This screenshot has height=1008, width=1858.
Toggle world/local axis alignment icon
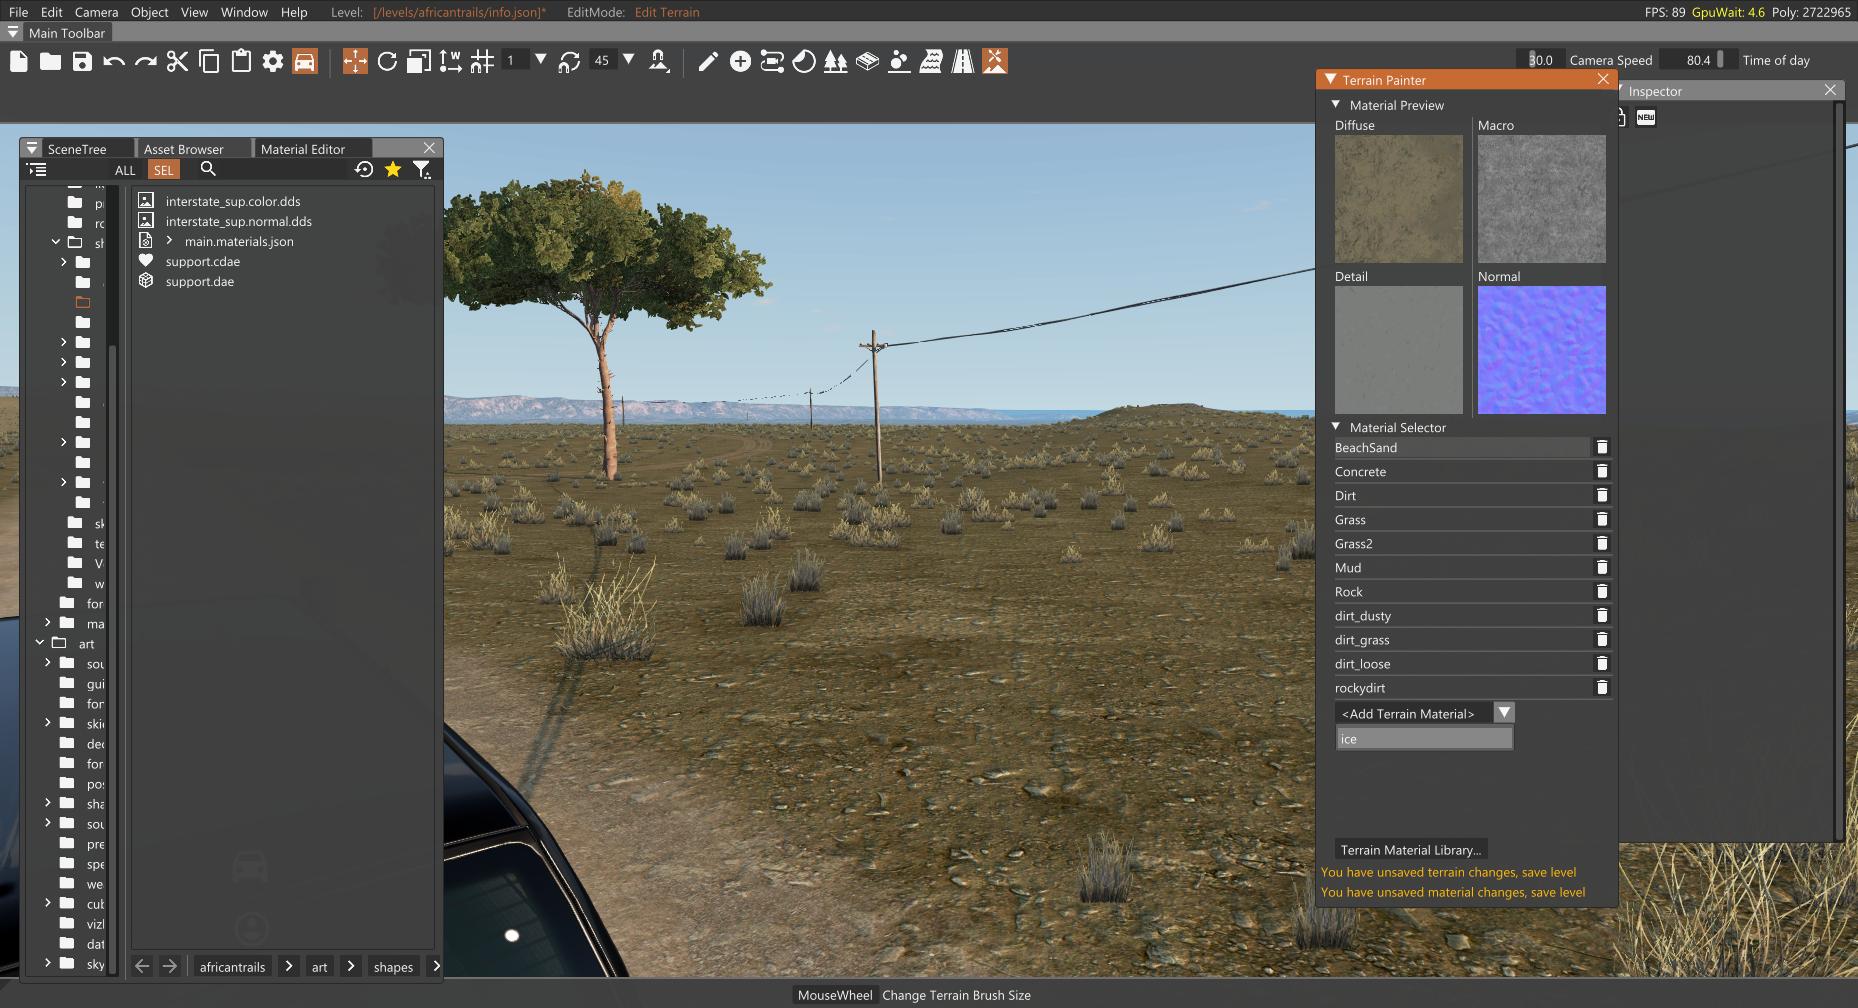tap(450, 61)
